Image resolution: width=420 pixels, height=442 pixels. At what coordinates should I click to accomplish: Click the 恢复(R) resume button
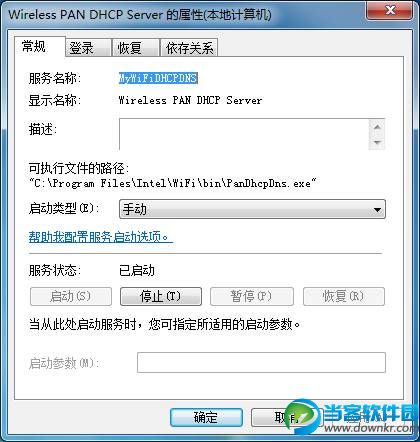click(344, 296)
